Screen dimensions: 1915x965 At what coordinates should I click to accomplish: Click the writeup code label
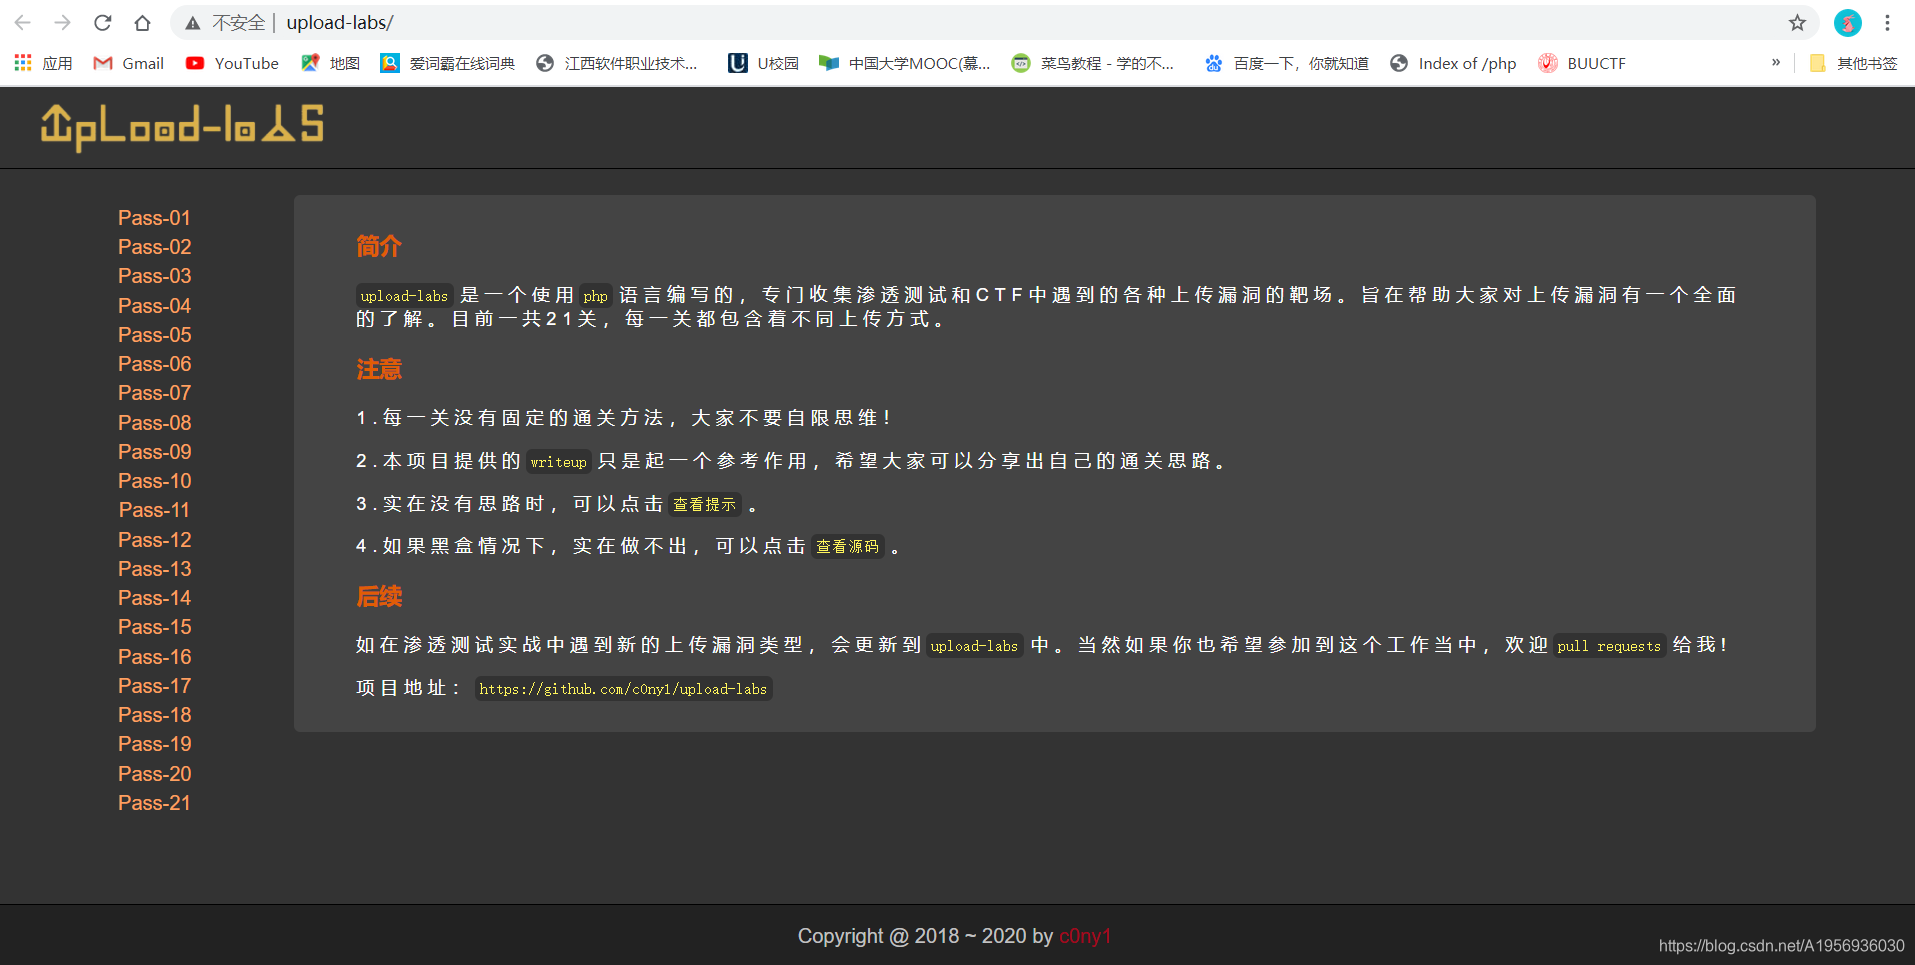tap(558, 462)
